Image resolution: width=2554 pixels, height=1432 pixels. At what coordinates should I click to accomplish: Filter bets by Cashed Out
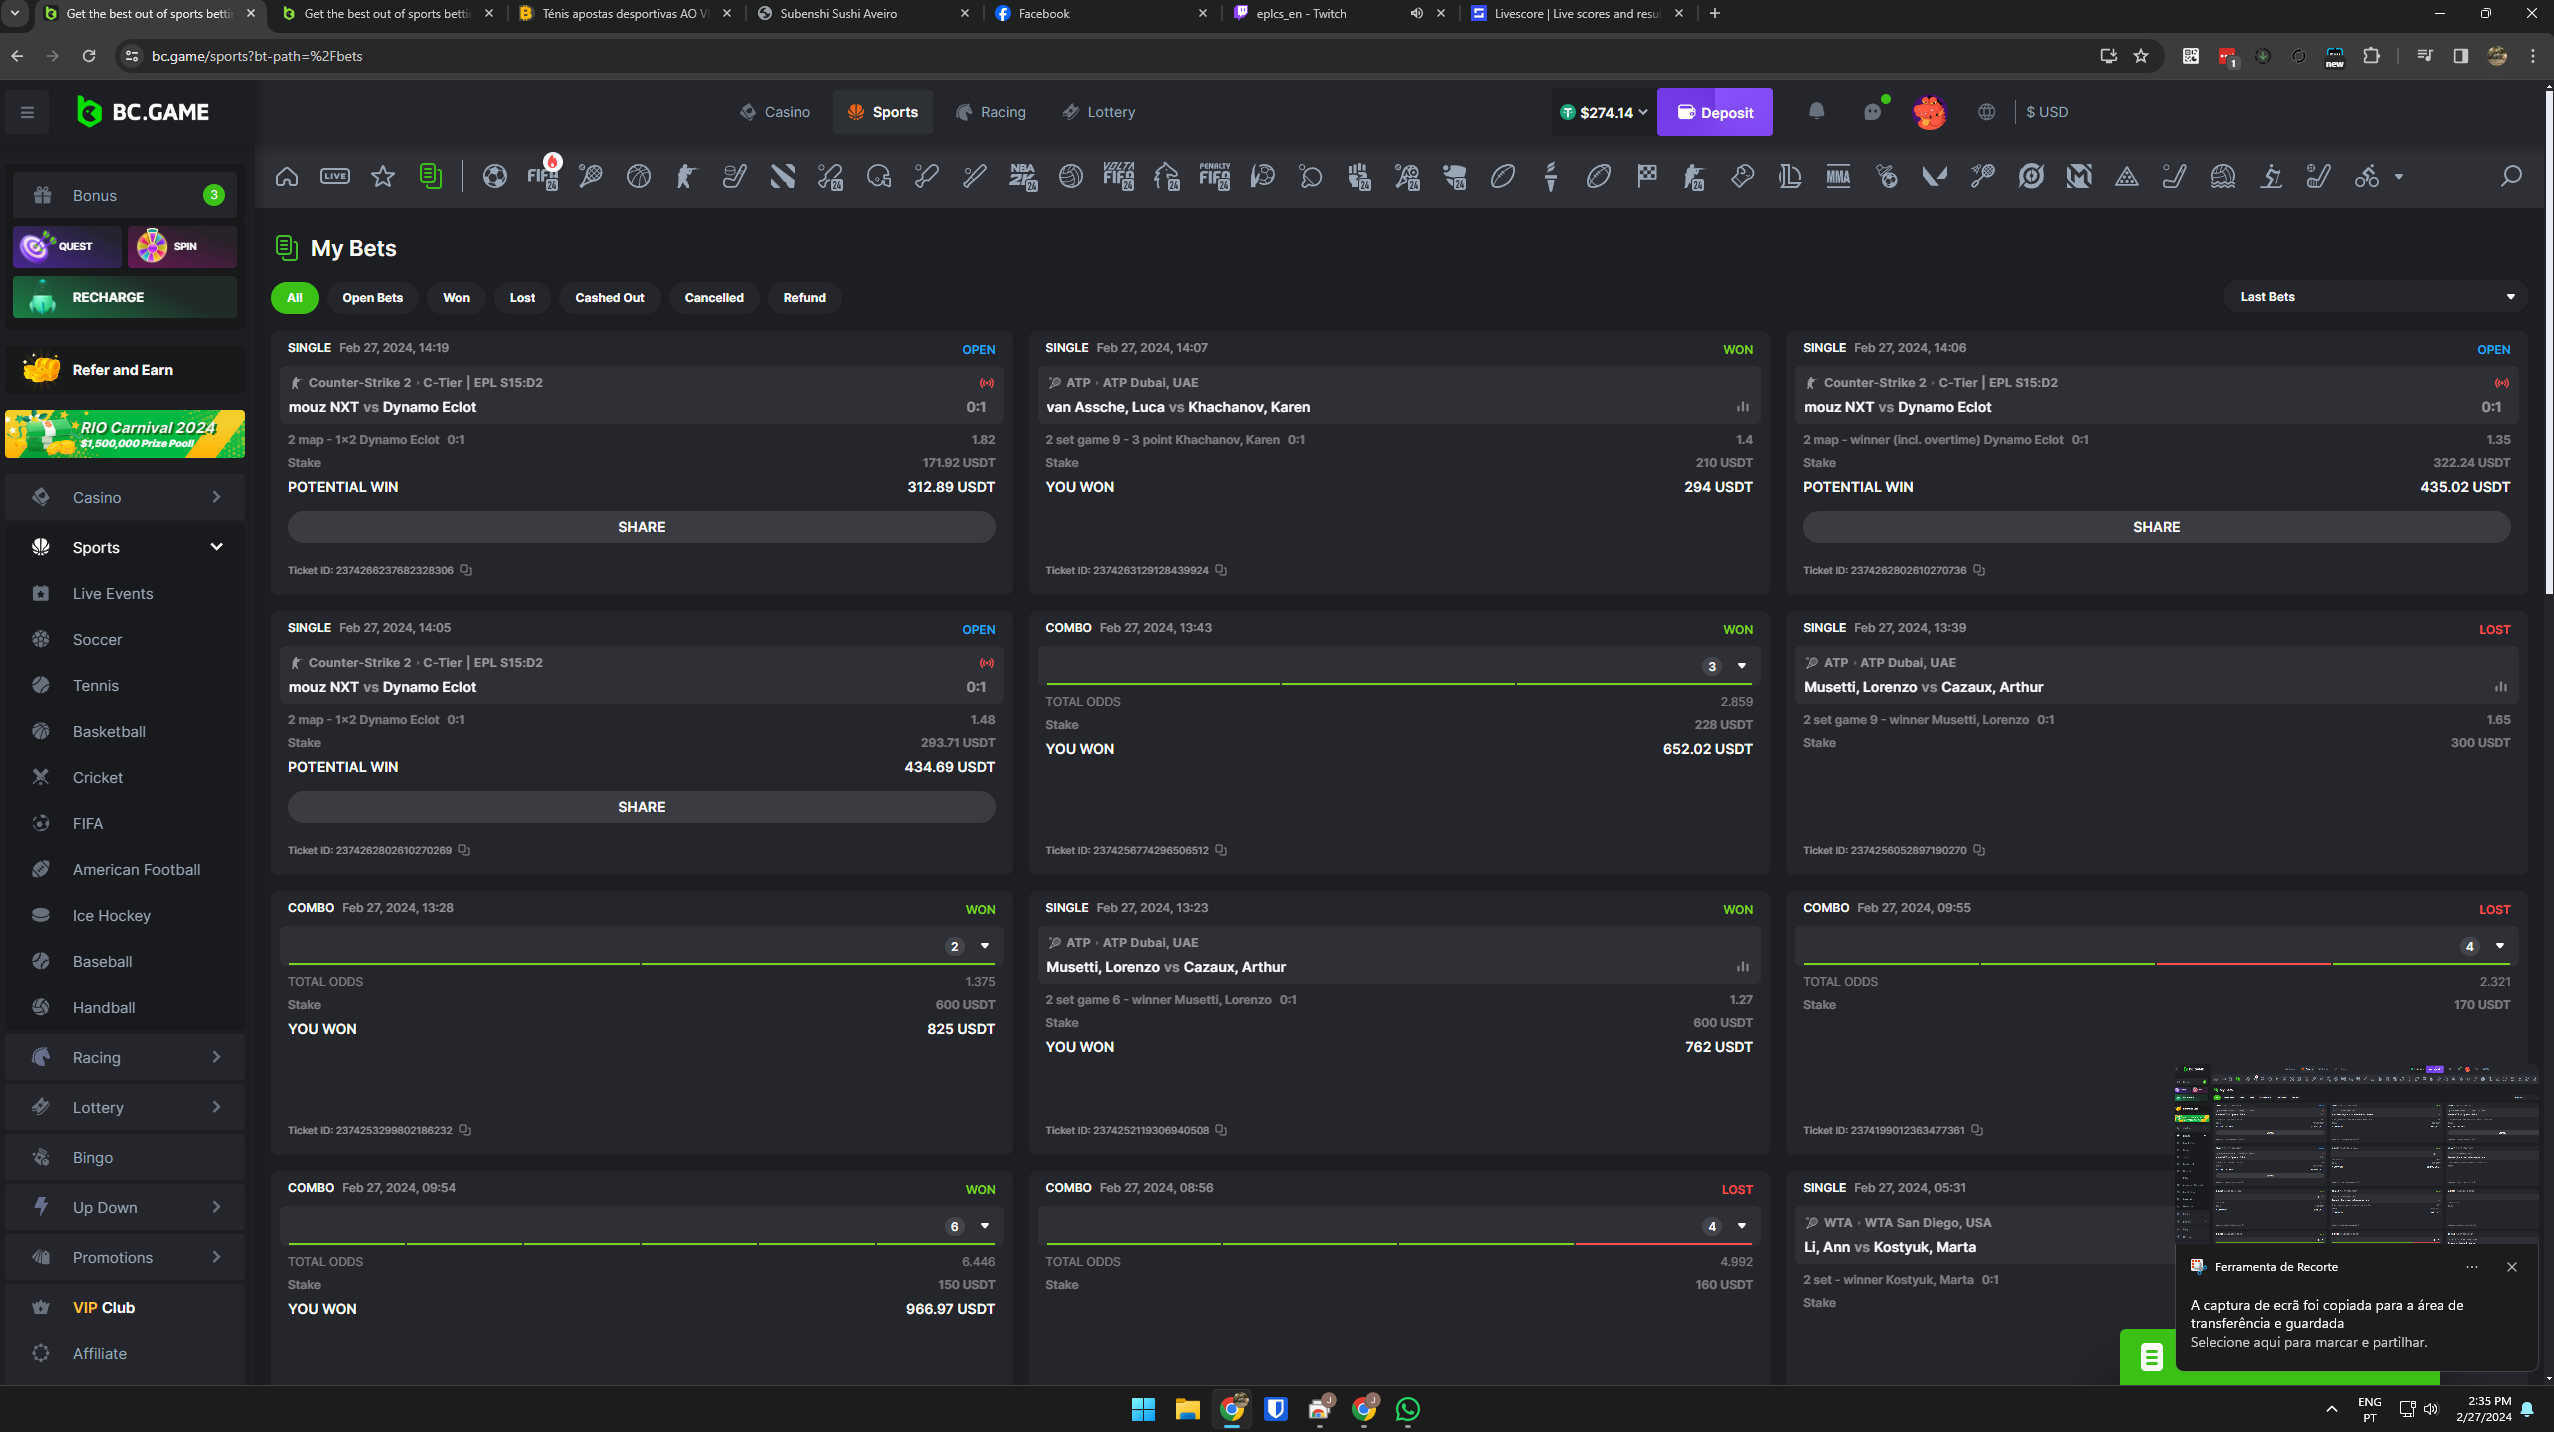coord(610,298)
